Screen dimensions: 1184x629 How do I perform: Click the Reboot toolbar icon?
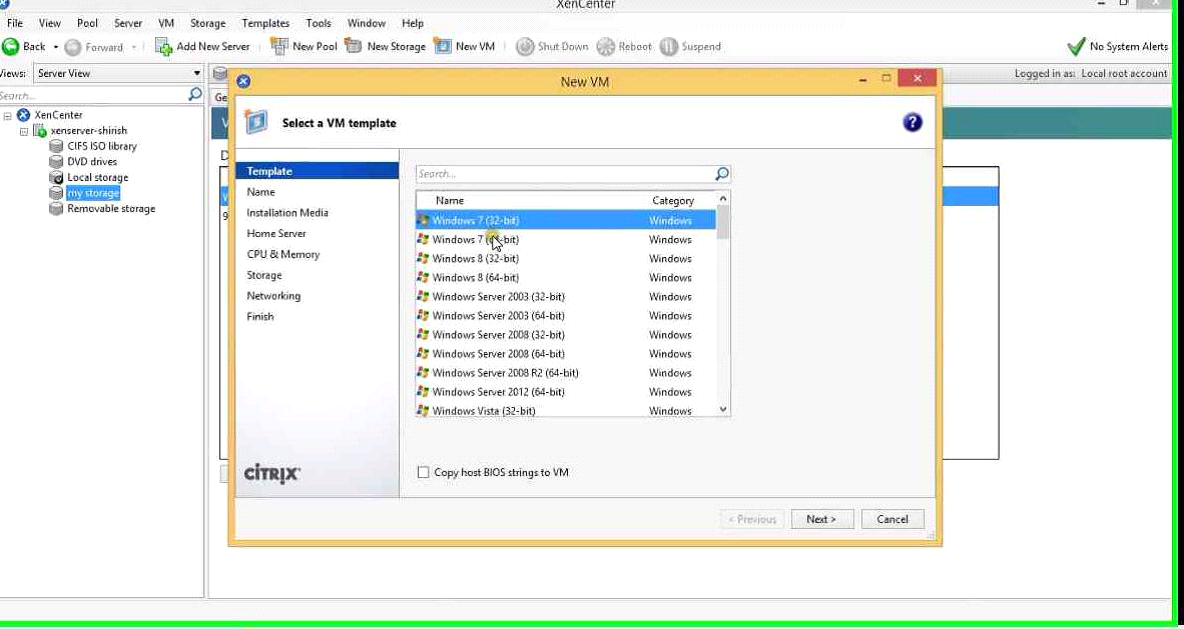click(606, 47)
